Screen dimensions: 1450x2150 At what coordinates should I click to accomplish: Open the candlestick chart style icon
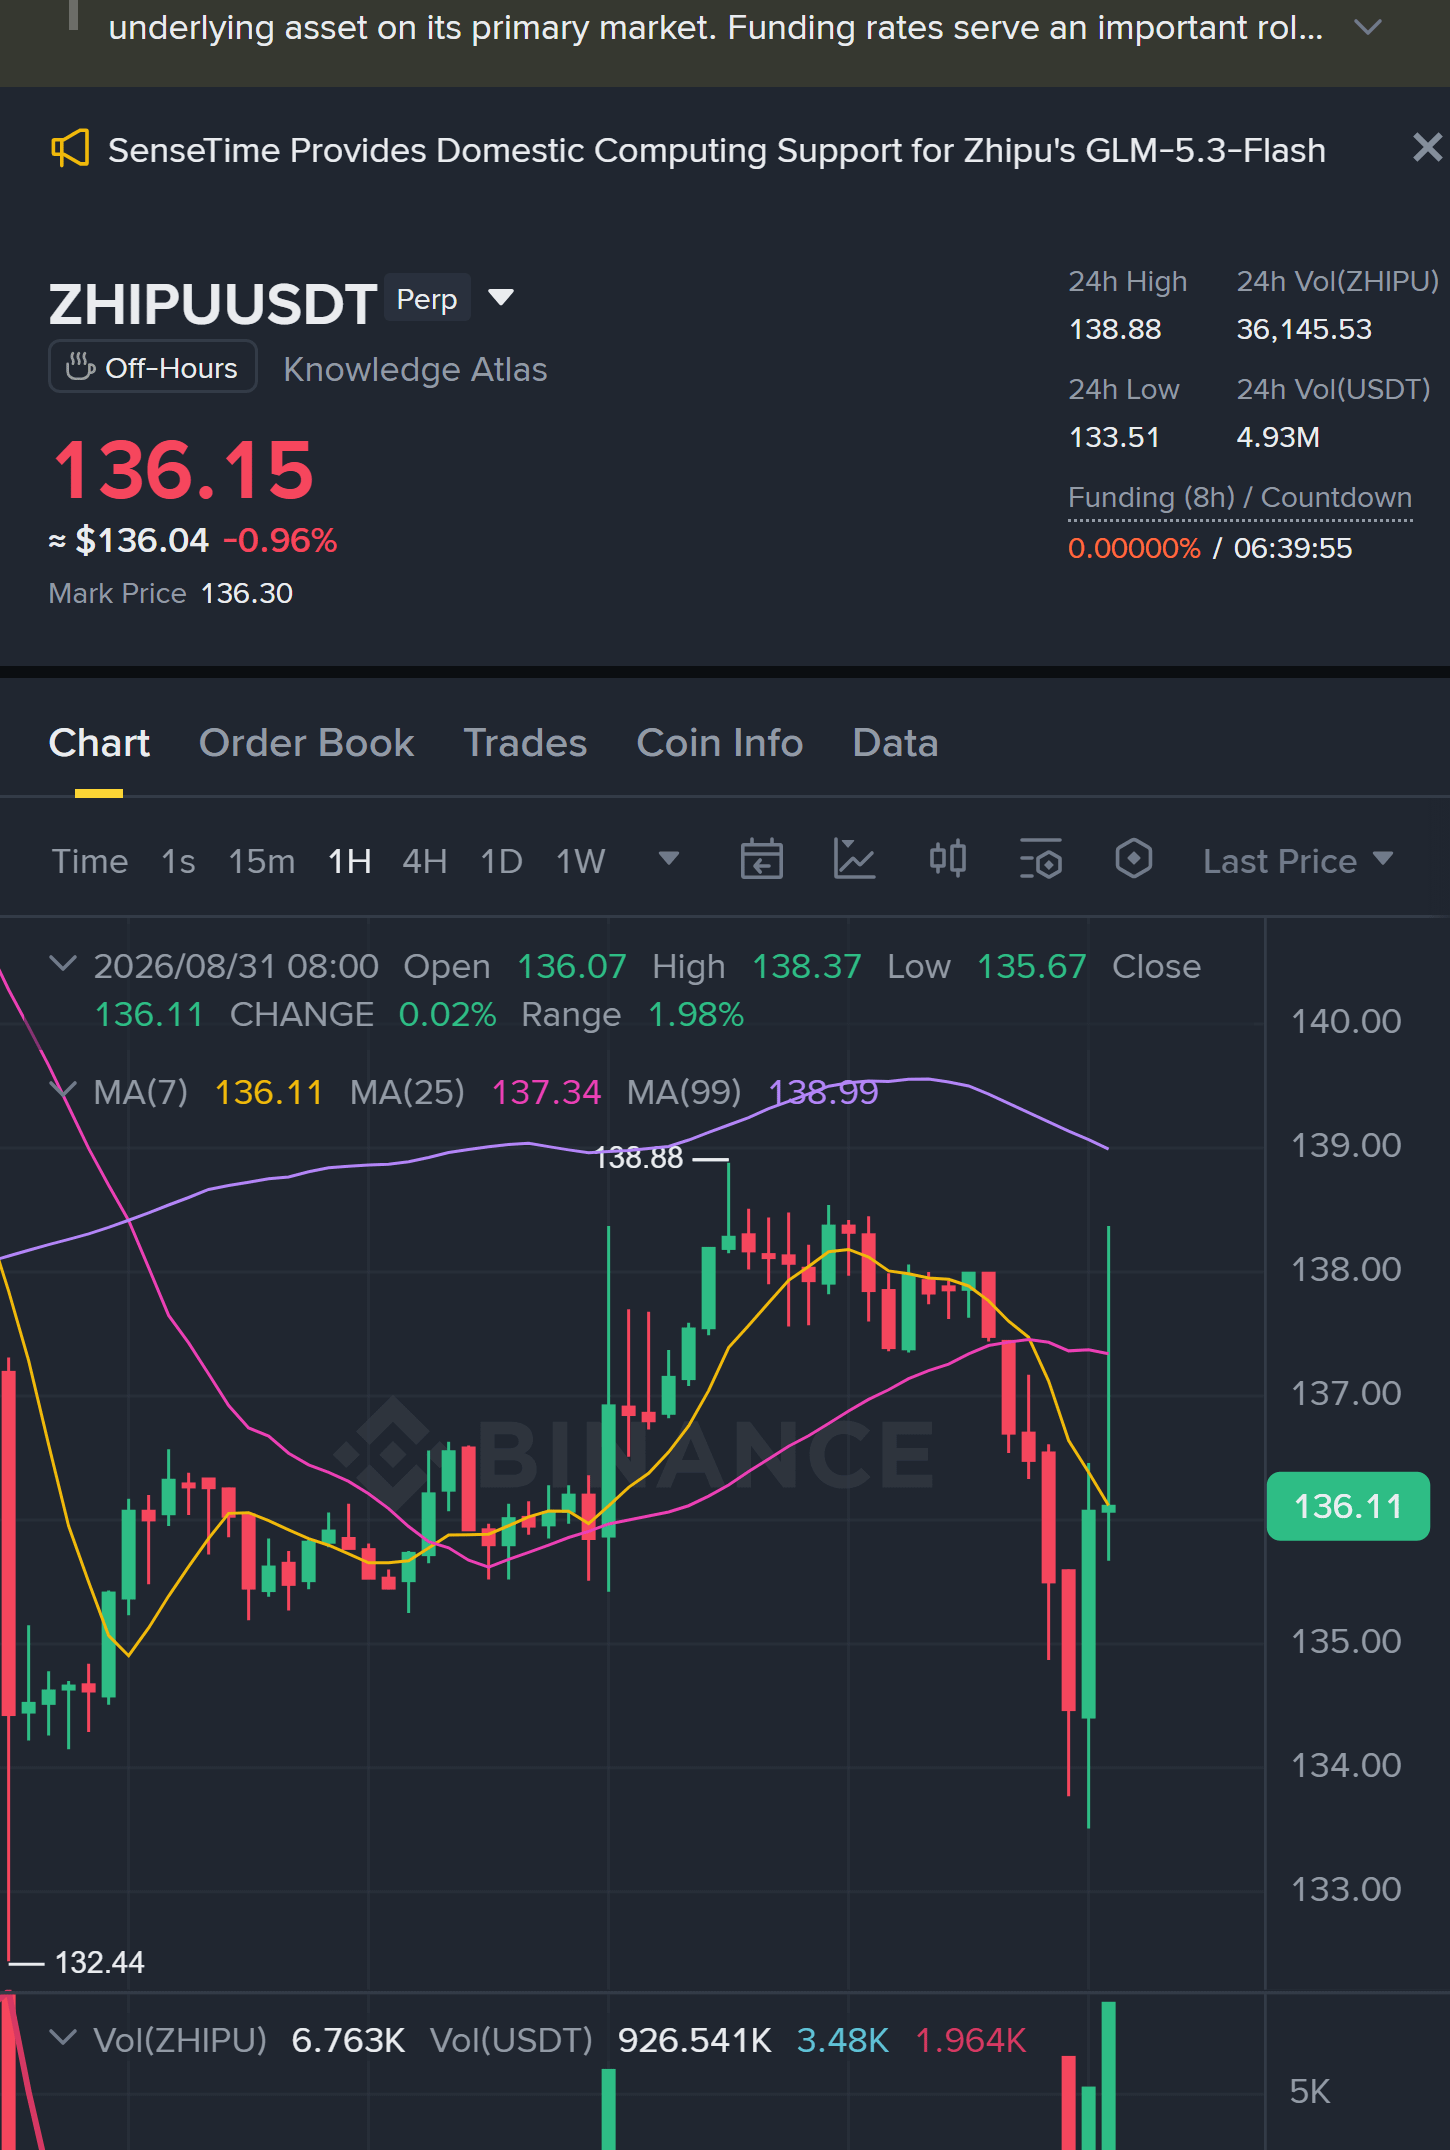[x=947, y=859]
